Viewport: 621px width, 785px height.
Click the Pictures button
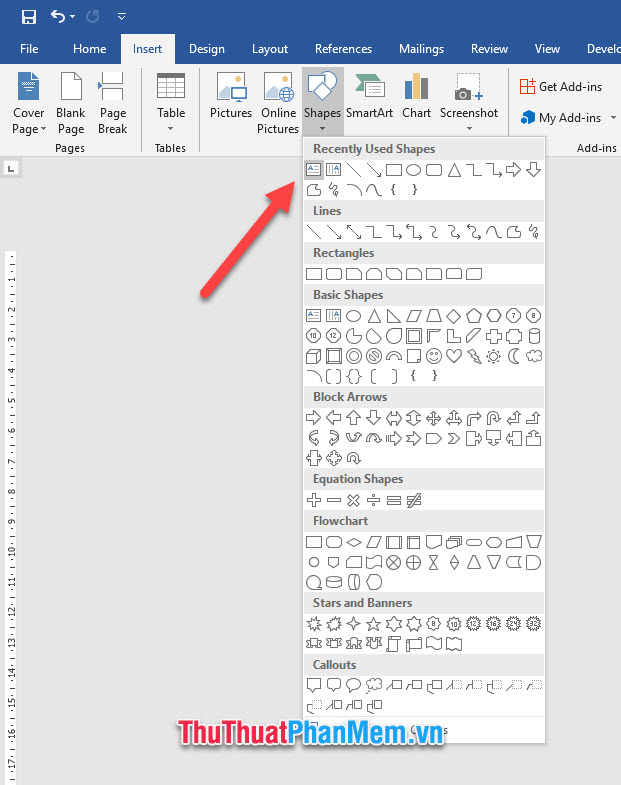tap(231, 96)
